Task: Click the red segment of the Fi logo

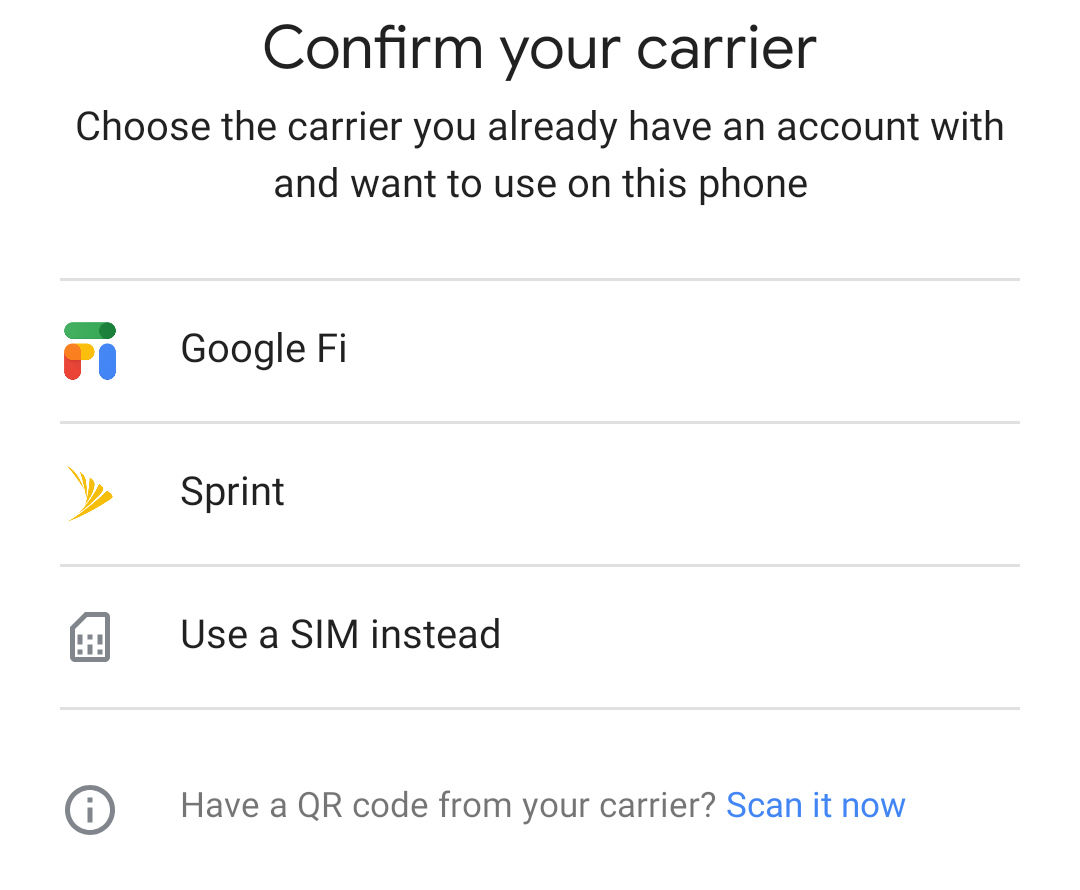Action: [72, 370]
